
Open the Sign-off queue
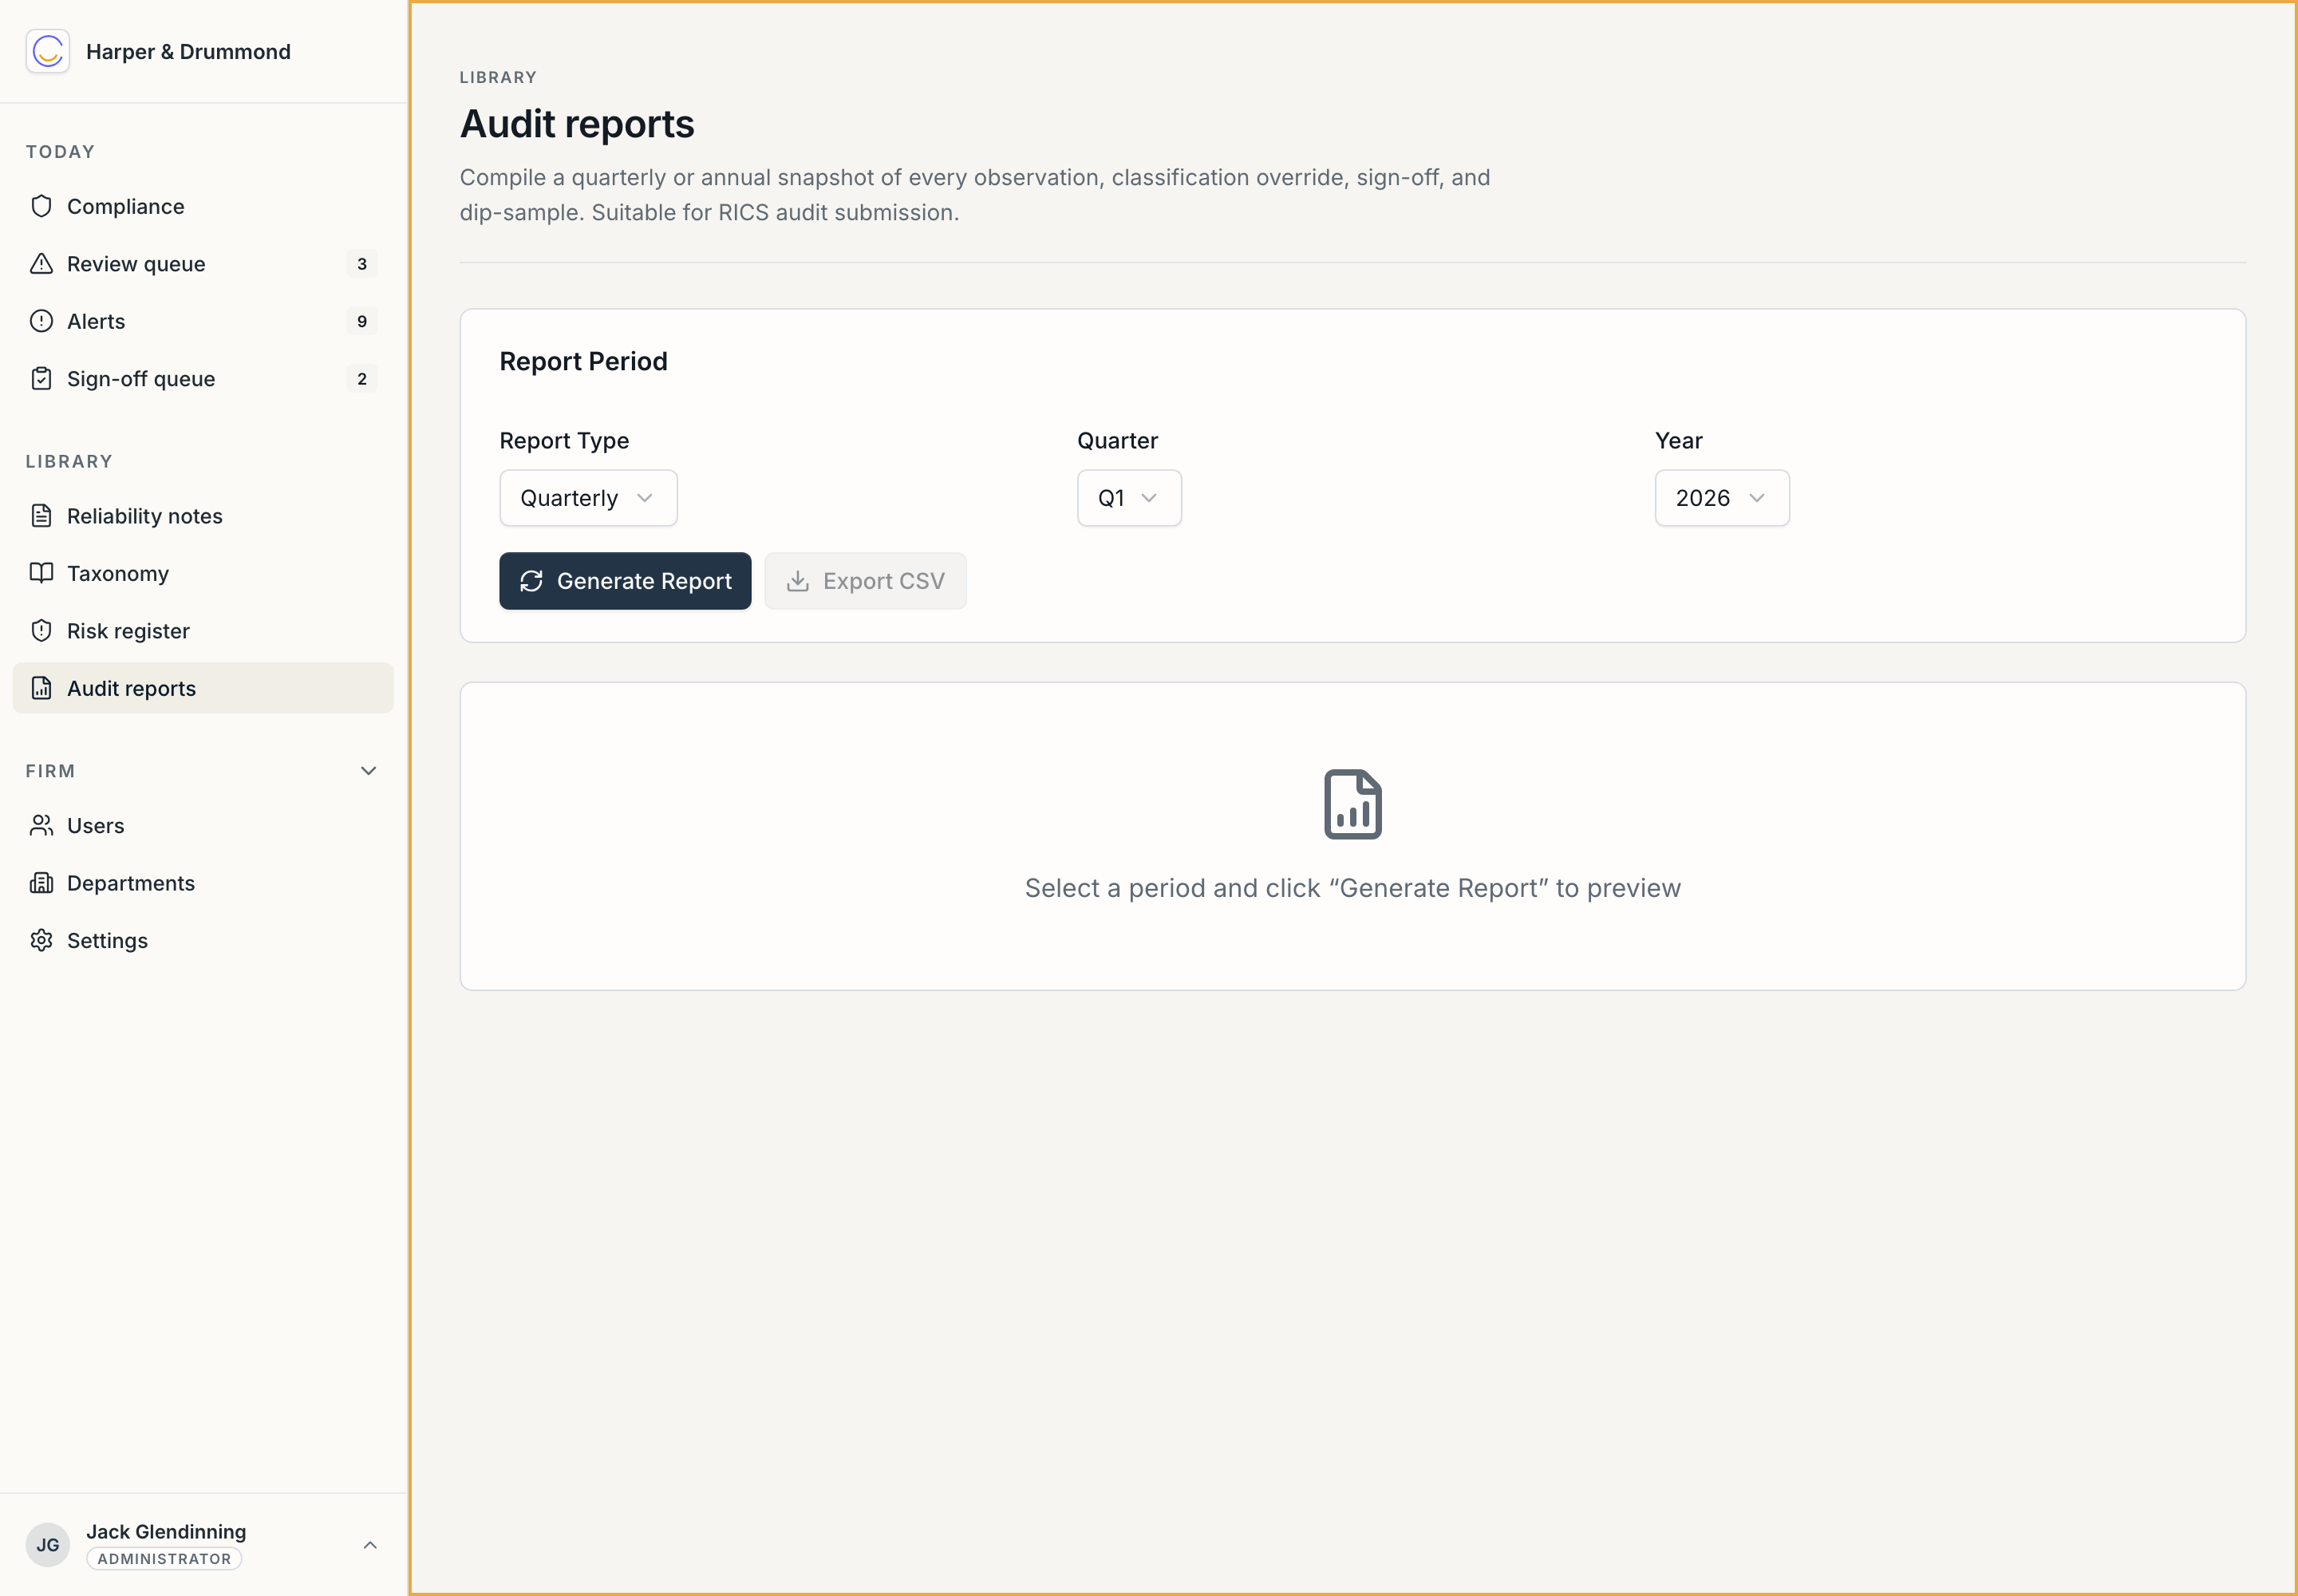tap(203, 379)
